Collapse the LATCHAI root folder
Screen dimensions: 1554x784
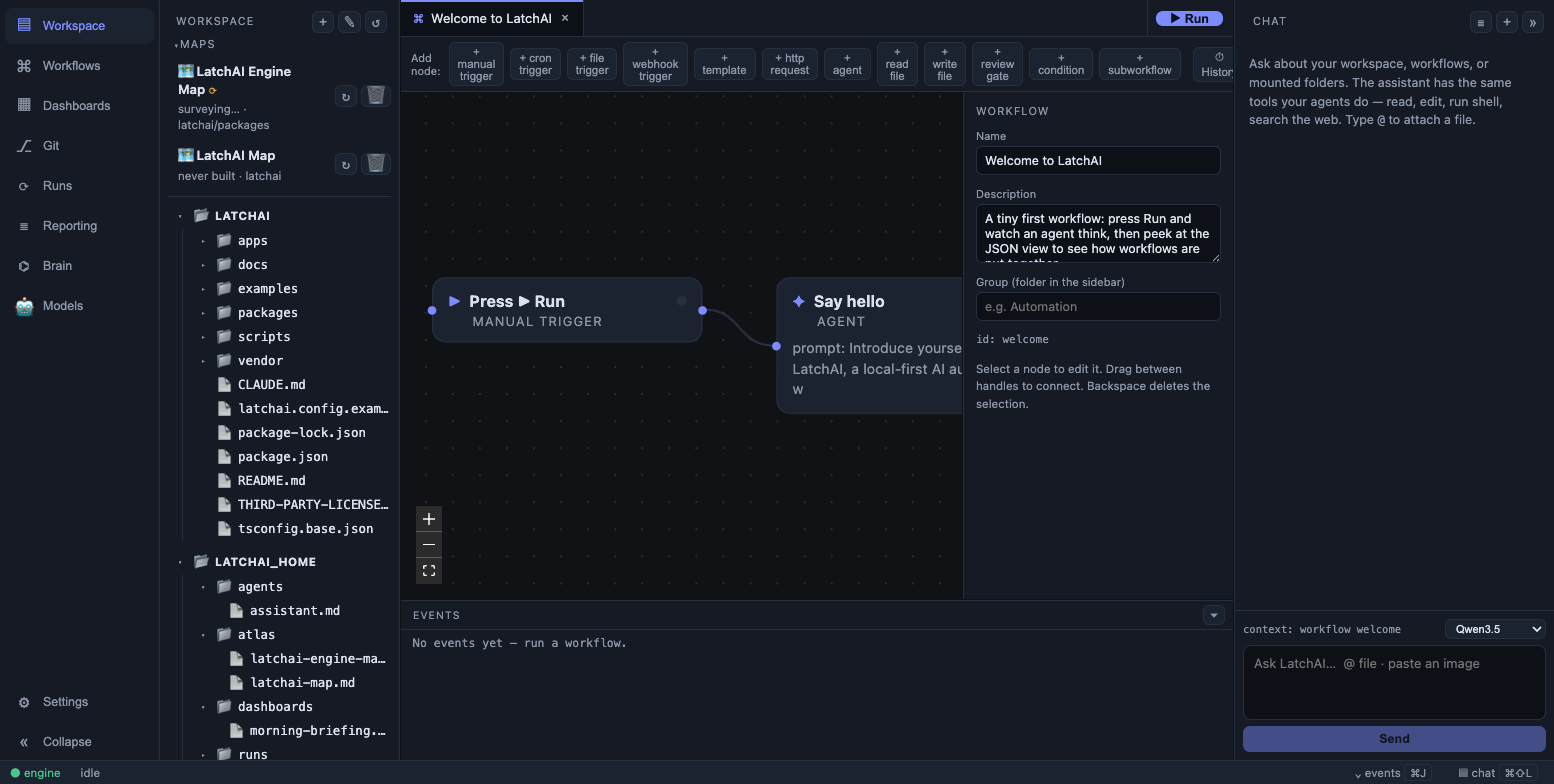[181, 216]
